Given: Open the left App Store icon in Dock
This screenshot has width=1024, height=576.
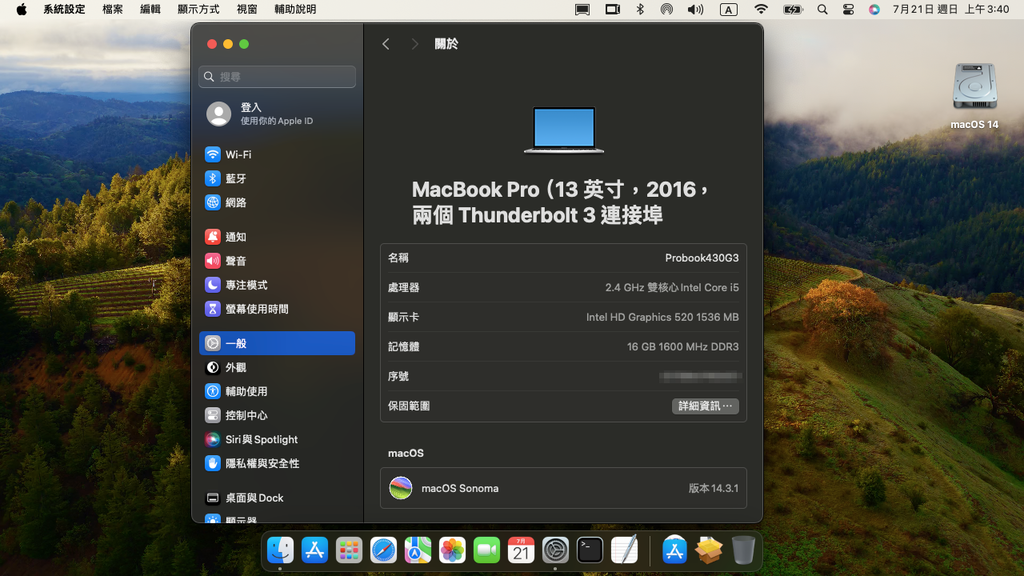Looking at the screenshot, I should [315, 550].
